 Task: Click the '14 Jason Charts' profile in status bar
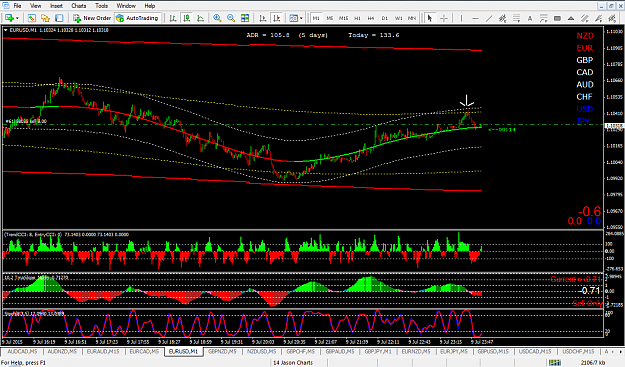point(293,363)
